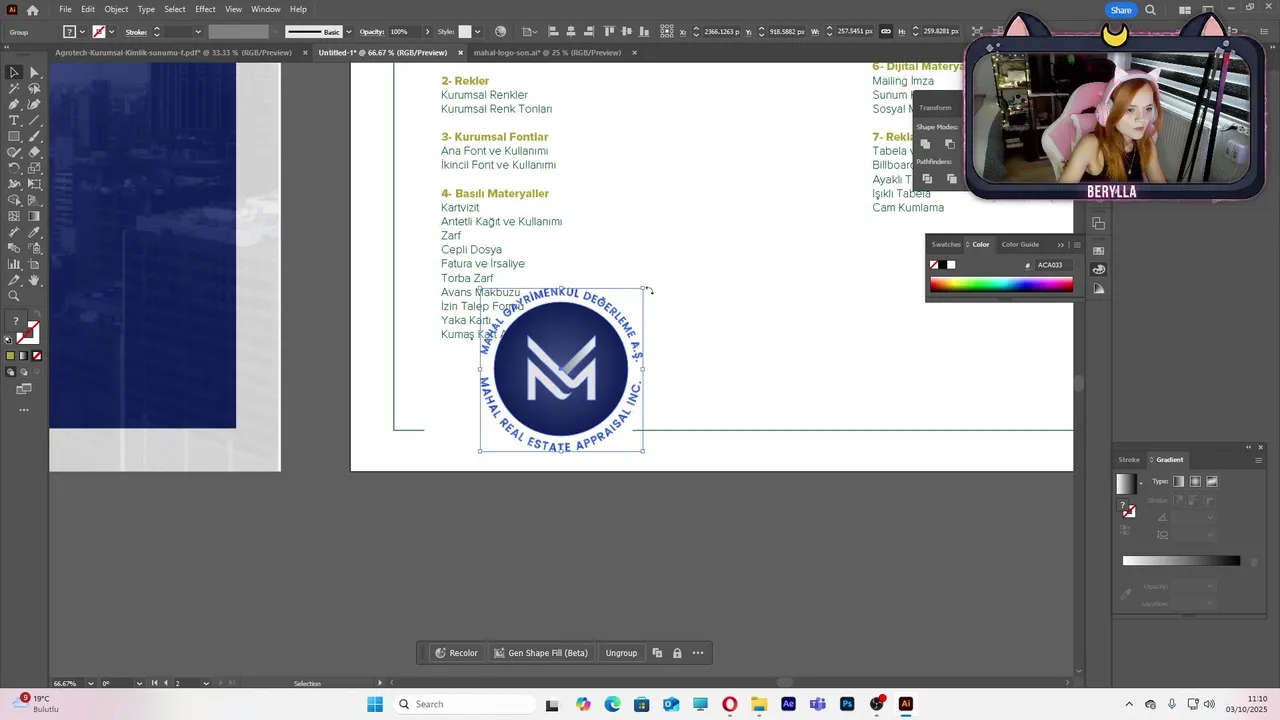The image size is (1280, 720).
Task: Choose Linear Gradient type
Action: point(1178,481)
